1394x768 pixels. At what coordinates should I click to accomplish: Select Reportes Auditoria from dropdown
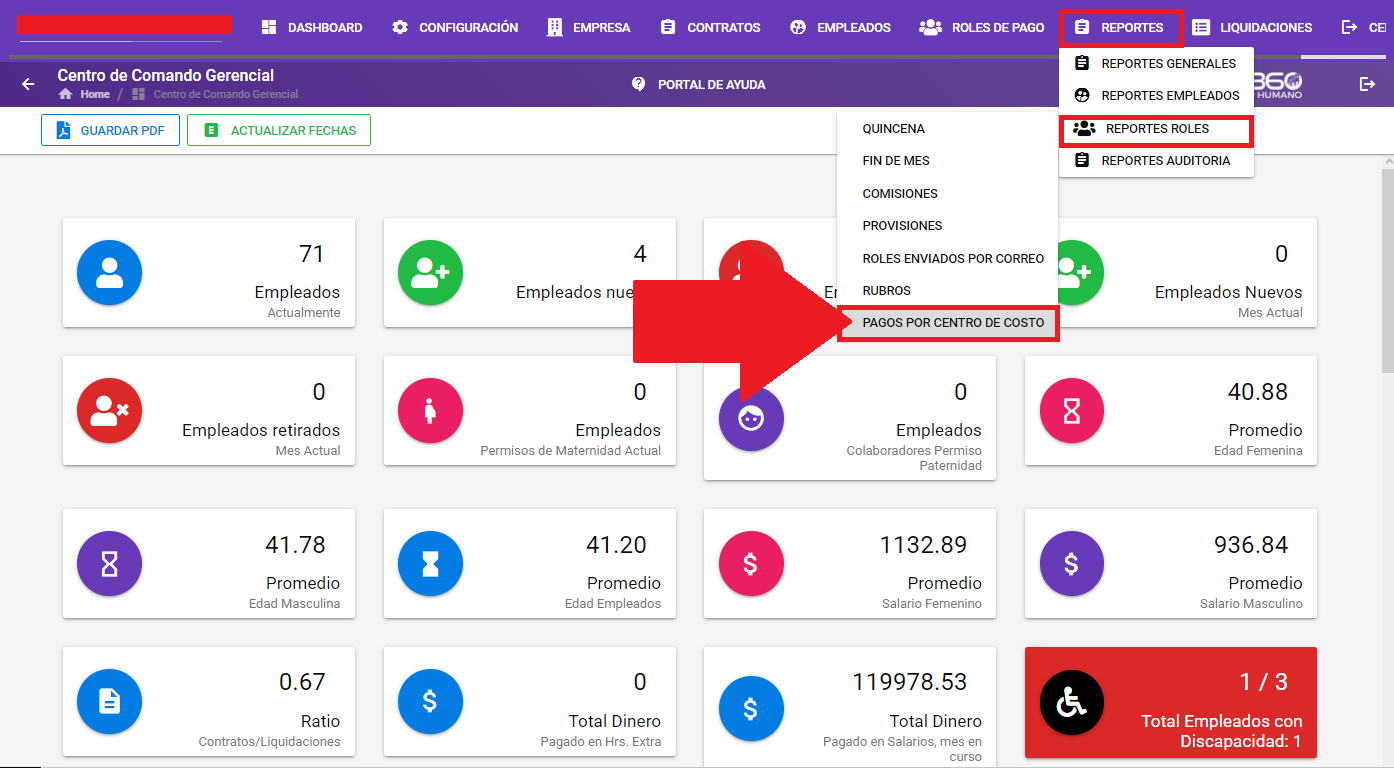tap(1156, 160)
